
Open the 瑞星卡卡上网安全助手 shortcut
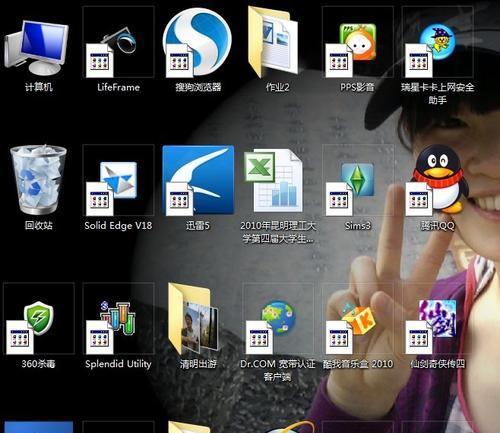coord(438,42)
